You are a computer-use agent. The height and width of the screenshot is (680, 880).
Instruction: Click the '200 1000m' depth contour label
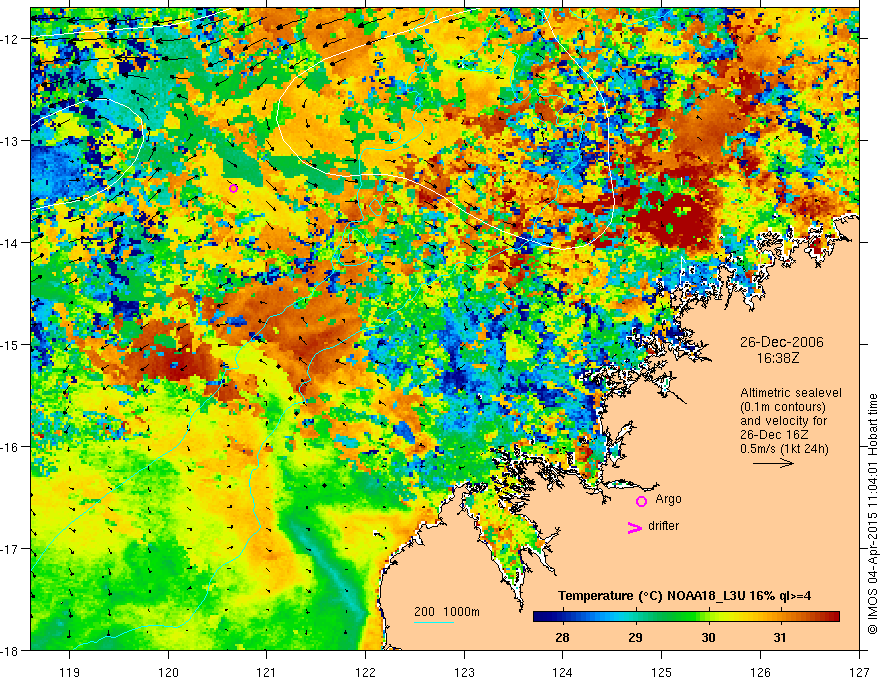click(x=447, y=612)
